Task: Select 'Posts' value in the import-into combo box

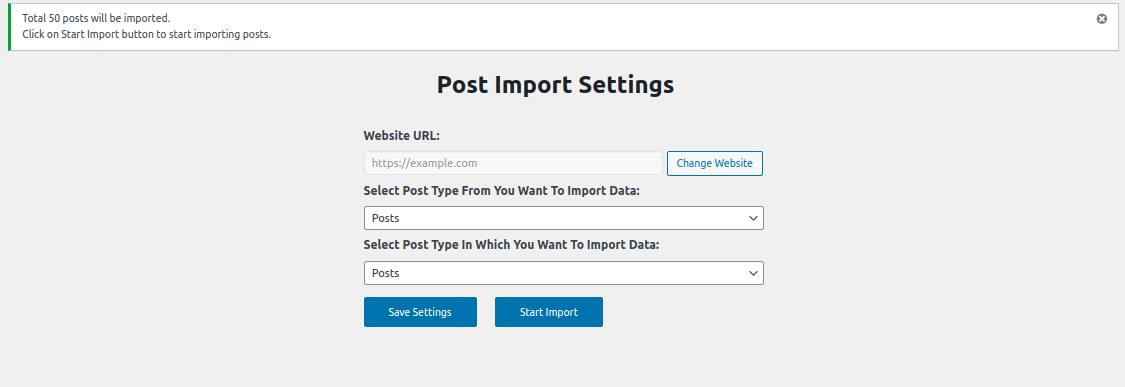Action: 385,273
